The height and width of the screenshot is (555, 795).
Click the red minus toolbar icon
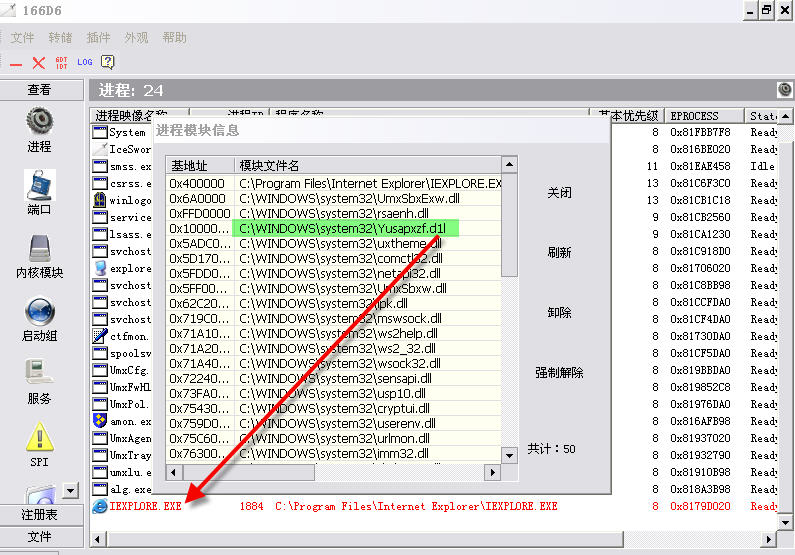click(x=16, y=64)
